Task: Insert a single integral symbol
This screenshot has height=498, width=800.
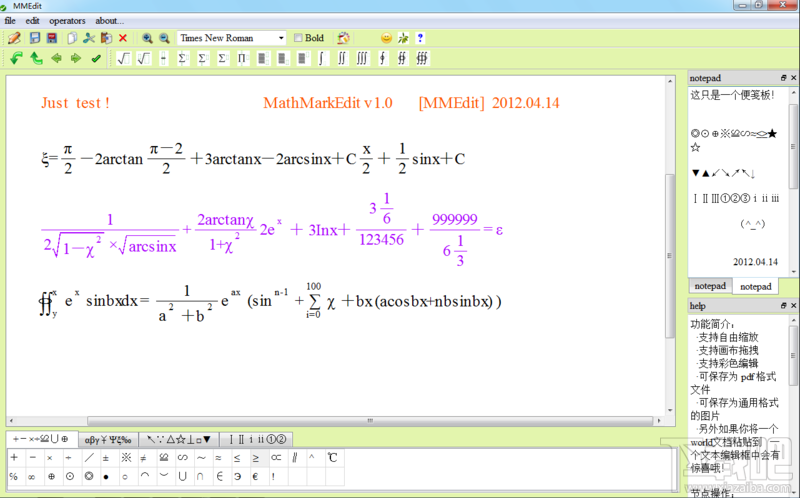Action: pos(321,58)
